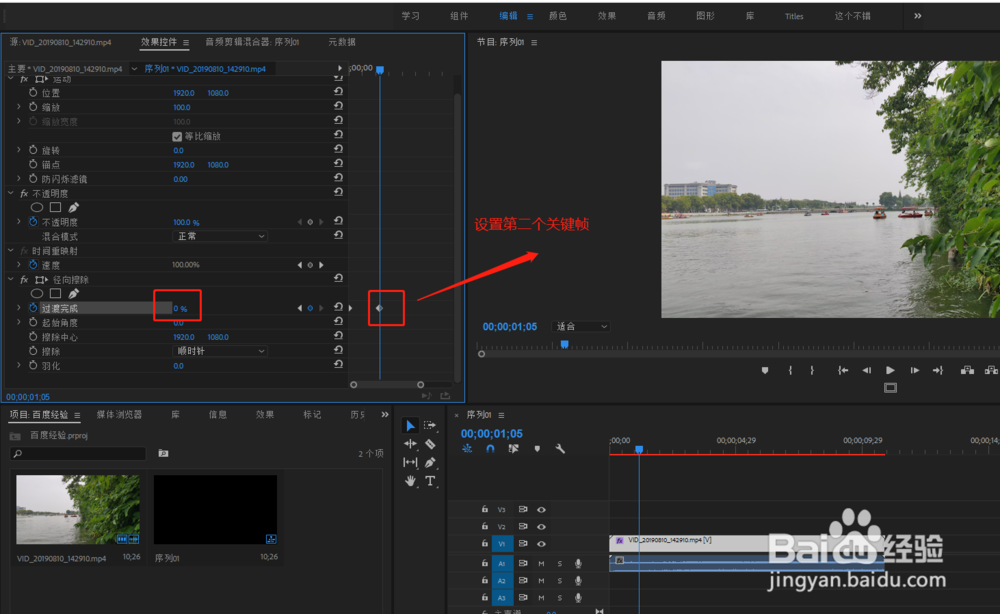
Task: Reset the 过渡完成 parameter
Action: pos(339,307)
